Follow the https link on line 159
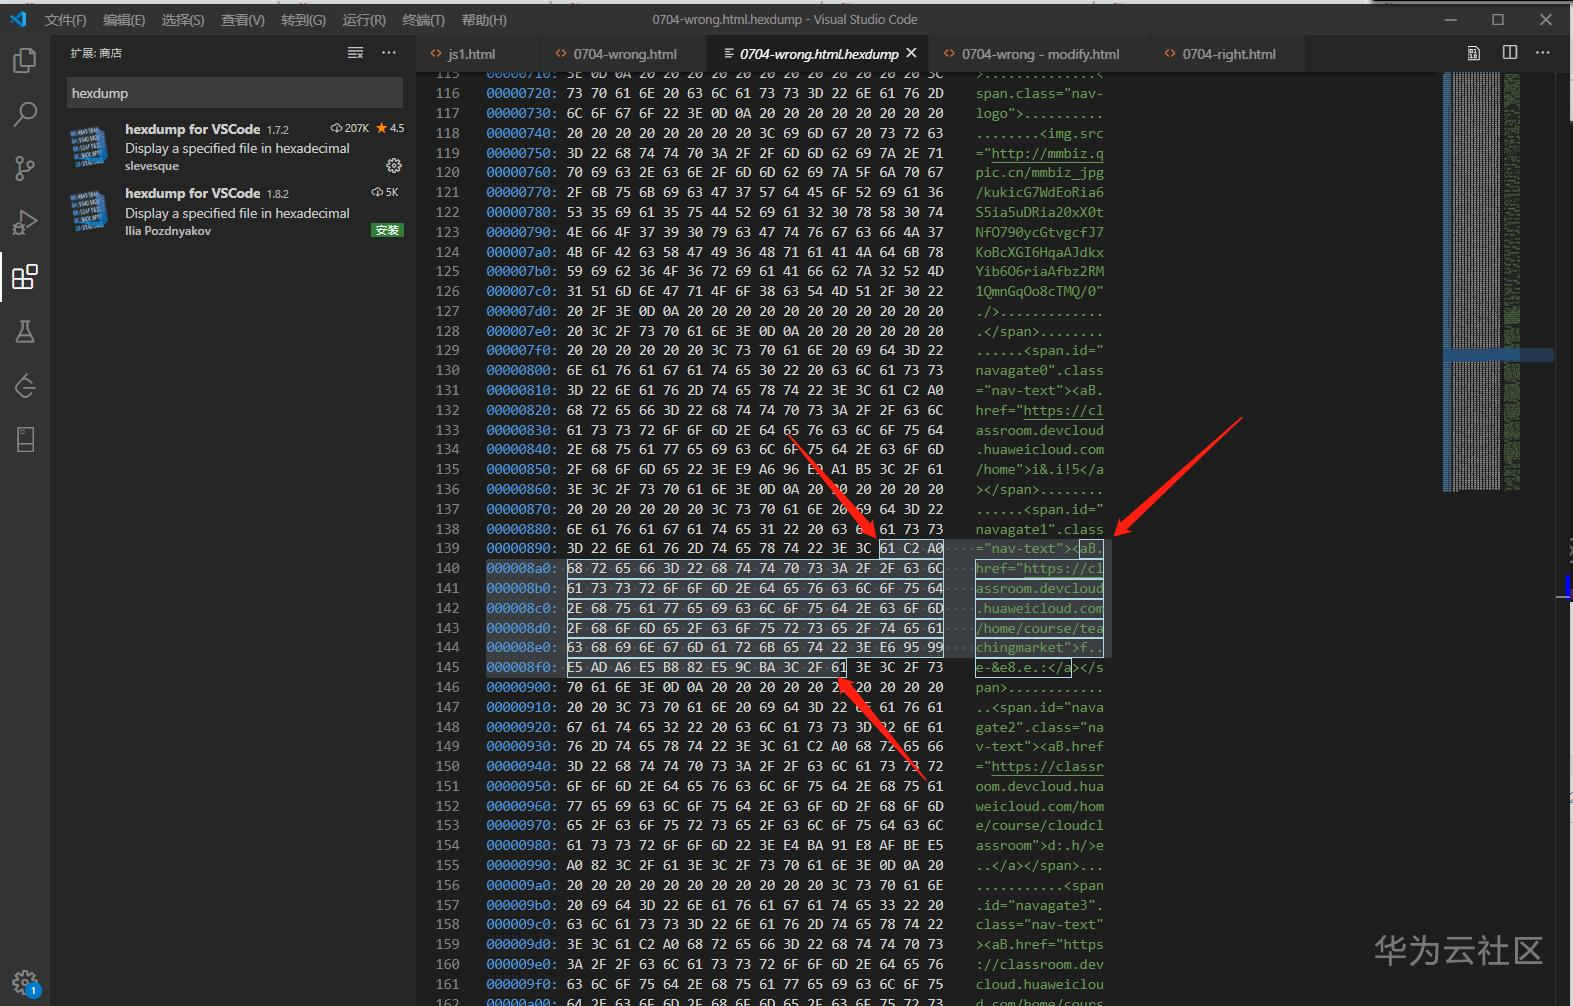This screenshot has height=1006, width=1573. click(1083, 945)
